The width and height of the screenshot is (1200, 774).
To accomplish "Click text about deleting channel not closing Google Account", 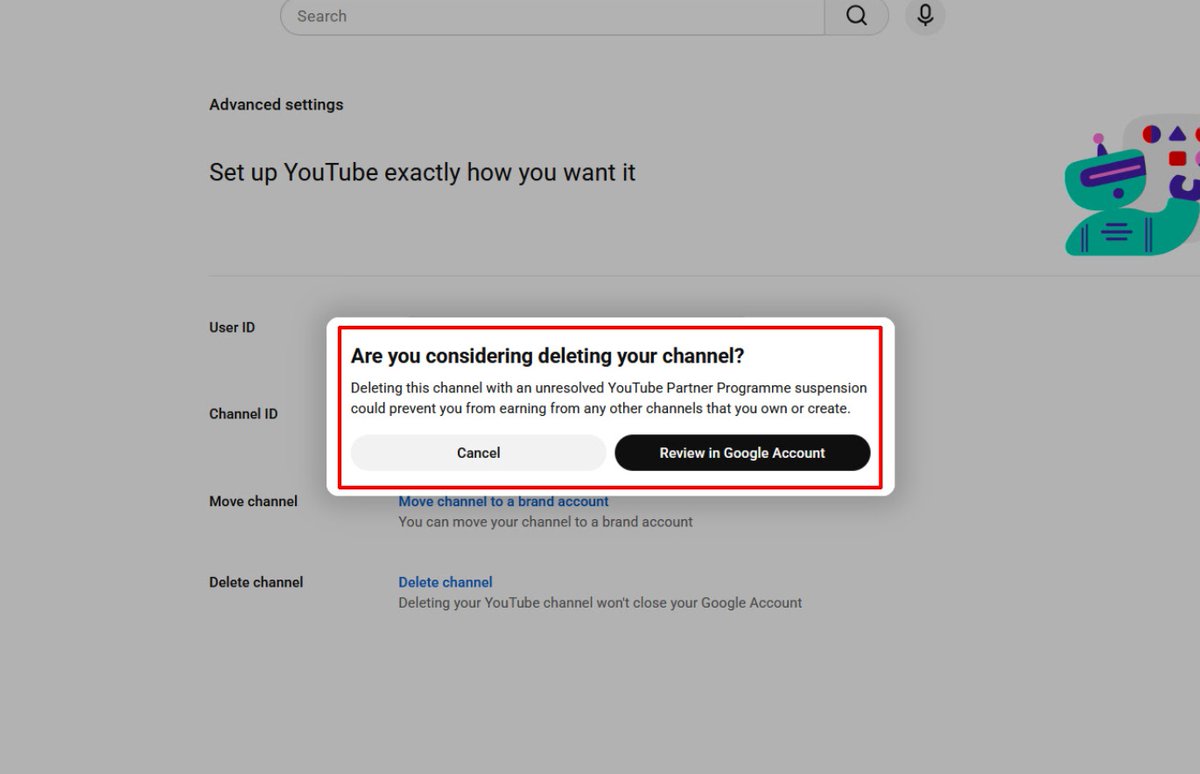I will coord(600,603).
